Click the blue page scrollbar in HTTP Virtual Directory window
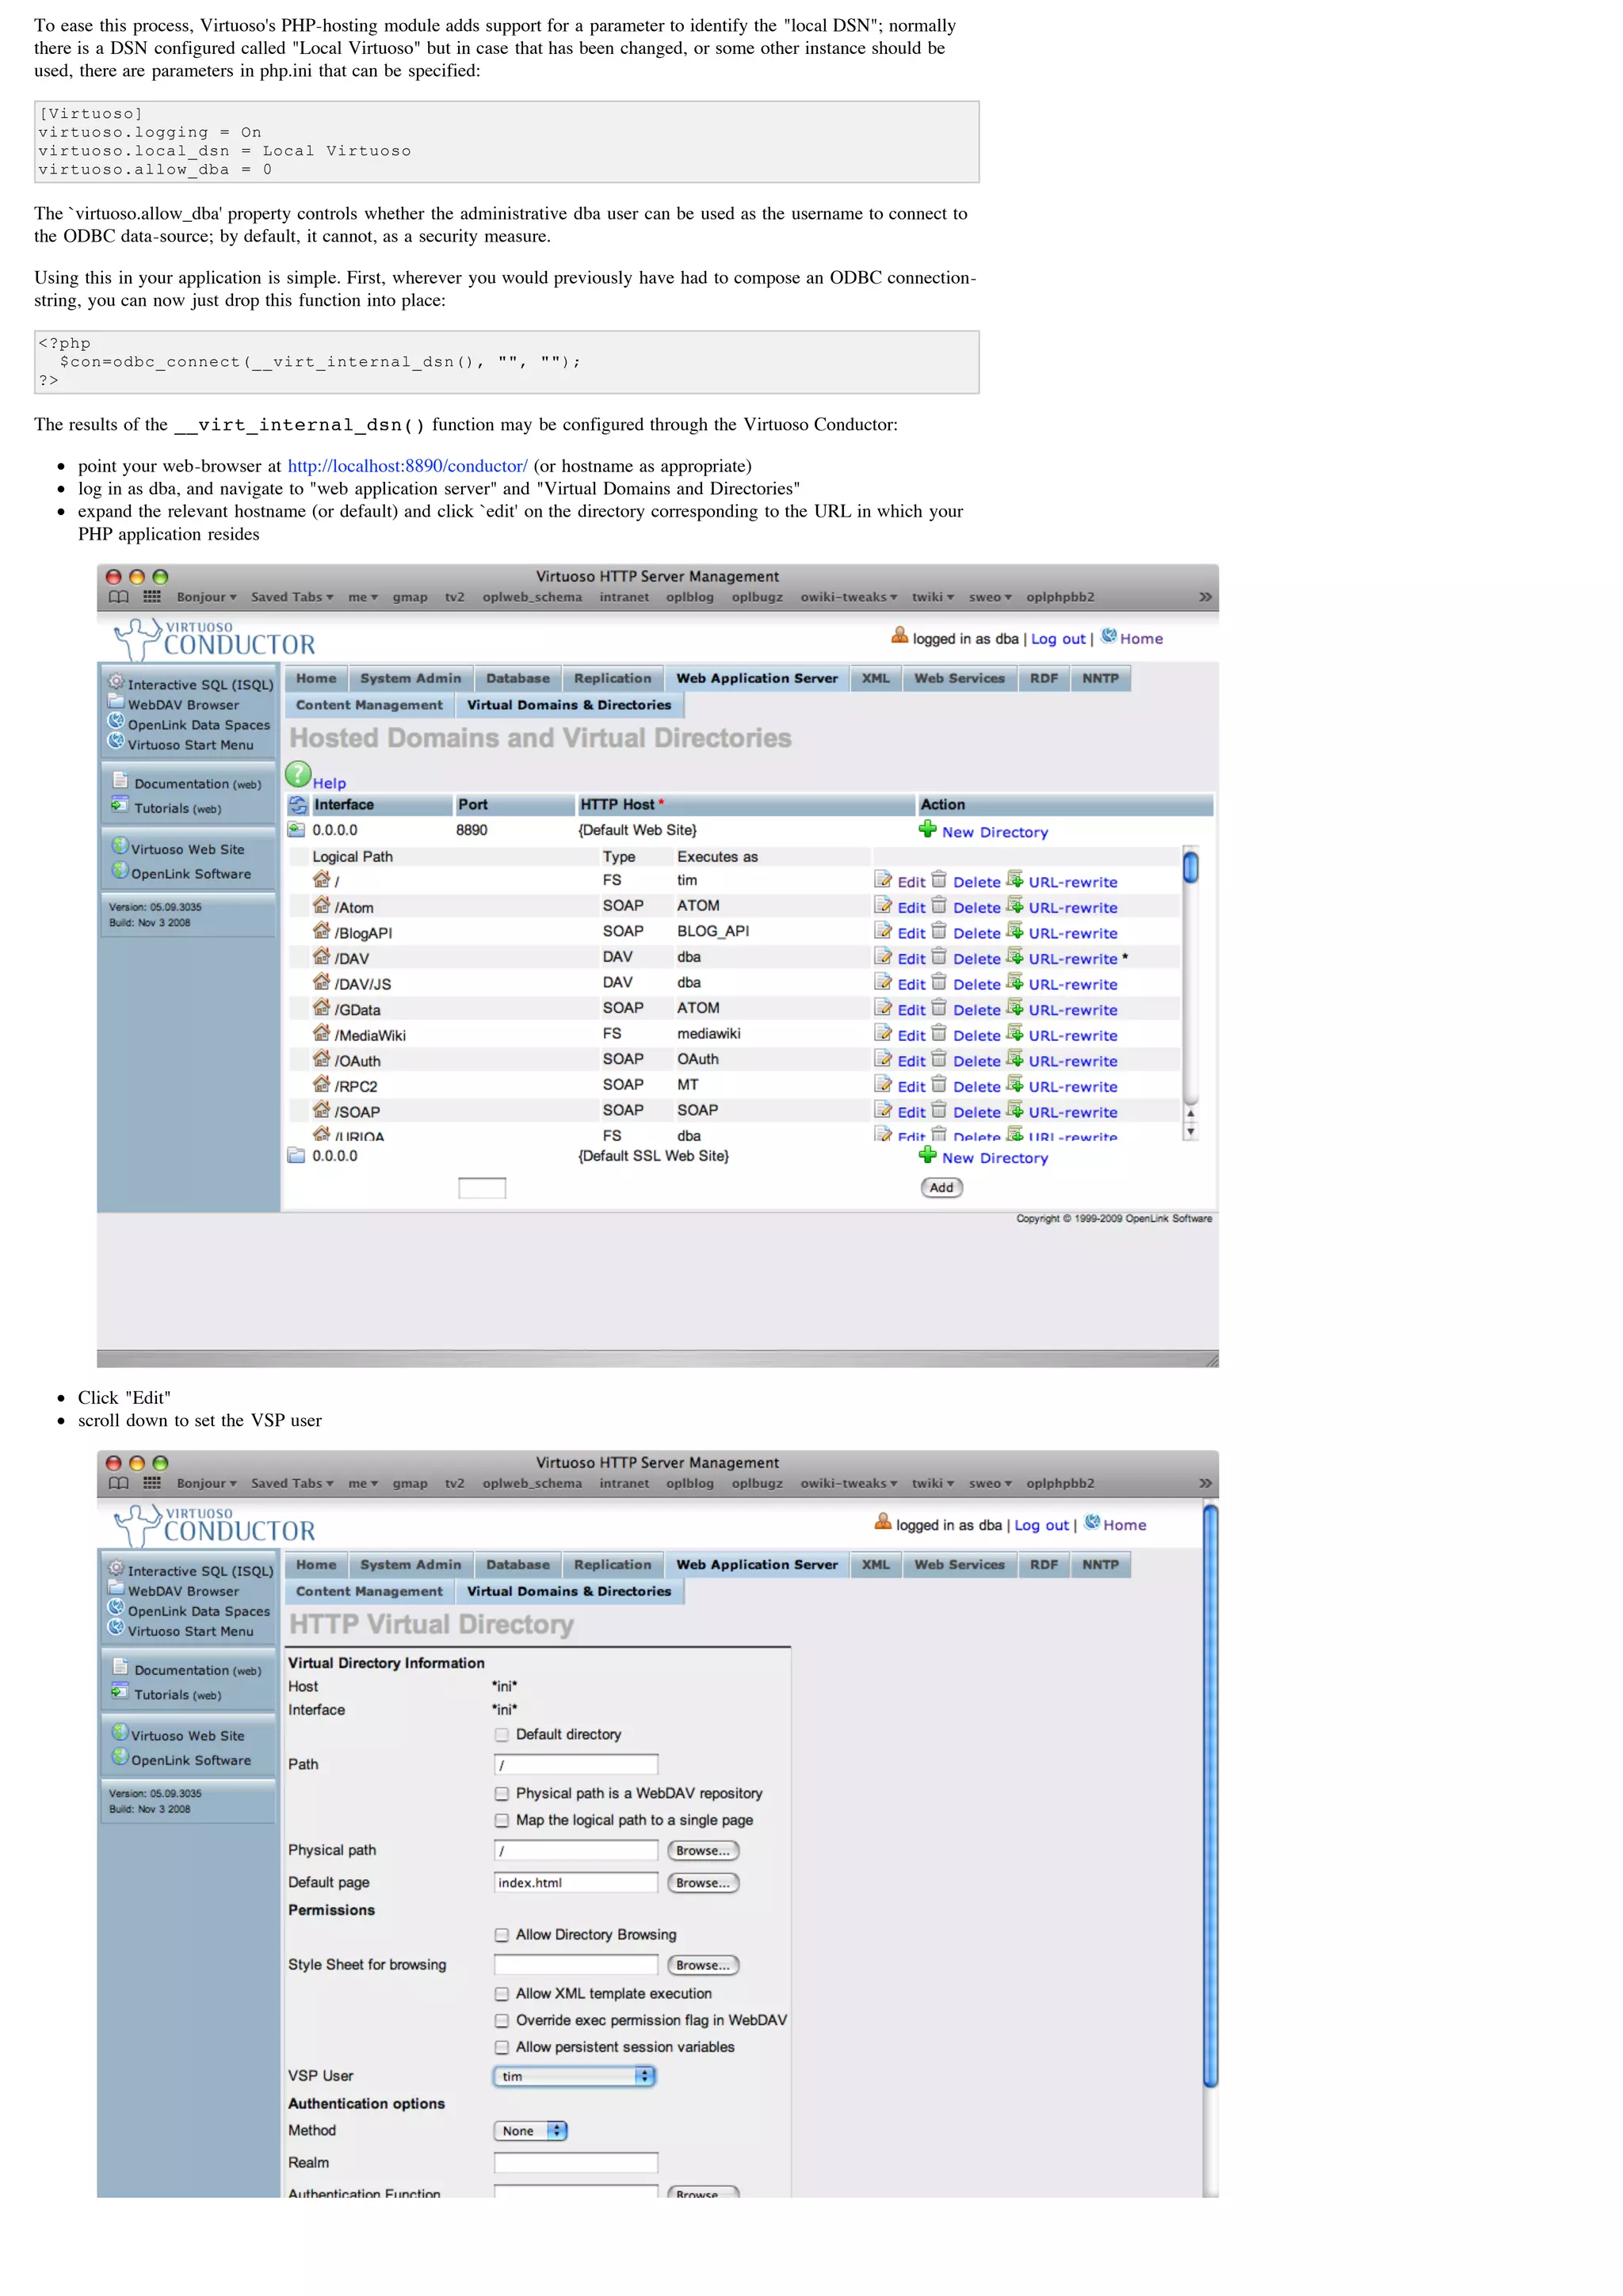 pos(1210,1796)
